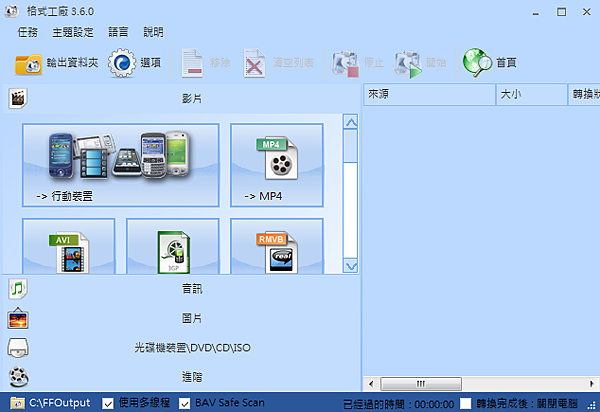
Task: Enable 轉換完成後：關閉電腦 shutdown checkbox
Action: coord(466,403)
